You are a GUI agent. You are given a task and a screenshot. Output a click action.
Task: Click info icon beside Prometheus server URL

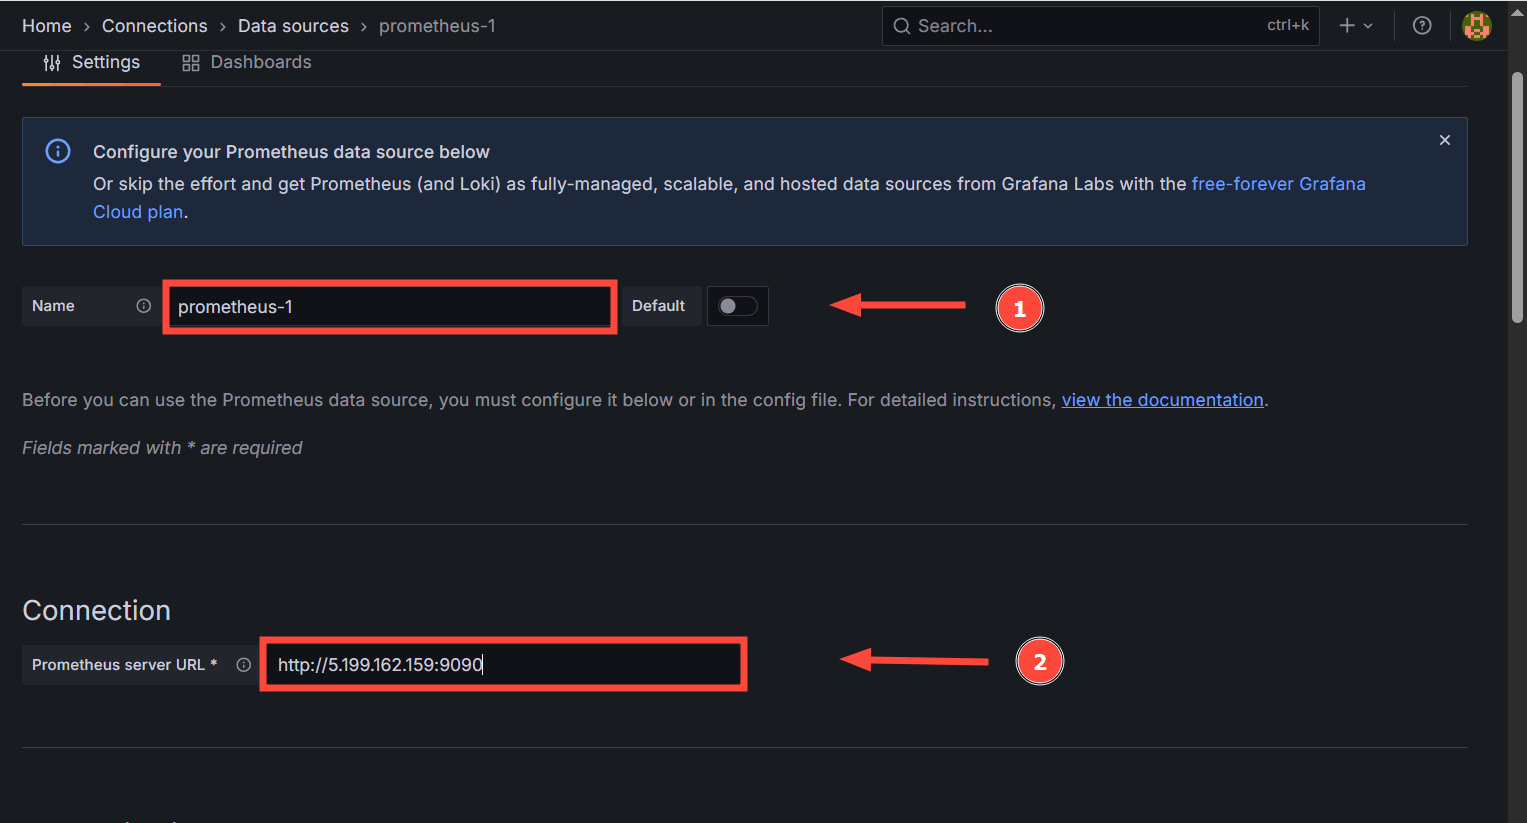pyautogui.click(x=243, y=665)
